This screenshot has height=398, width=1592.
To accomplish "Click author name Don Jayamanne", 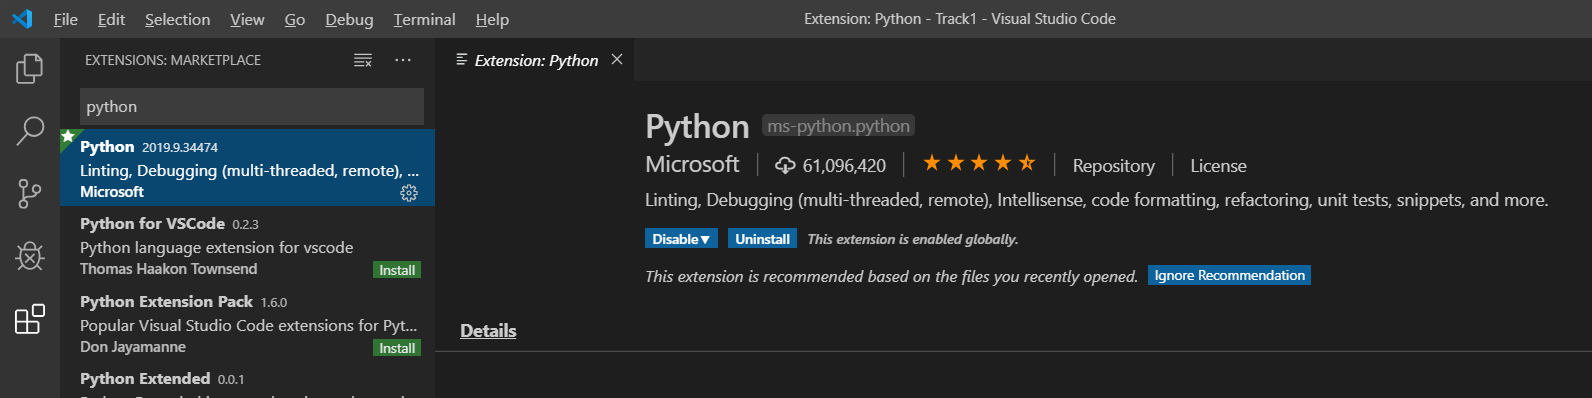I will click(133, 347).
